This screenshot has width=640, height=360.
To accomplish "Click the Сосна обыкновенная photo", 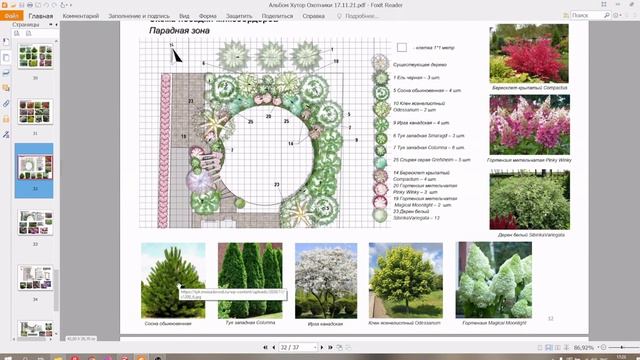I will (x=173, y=280).
